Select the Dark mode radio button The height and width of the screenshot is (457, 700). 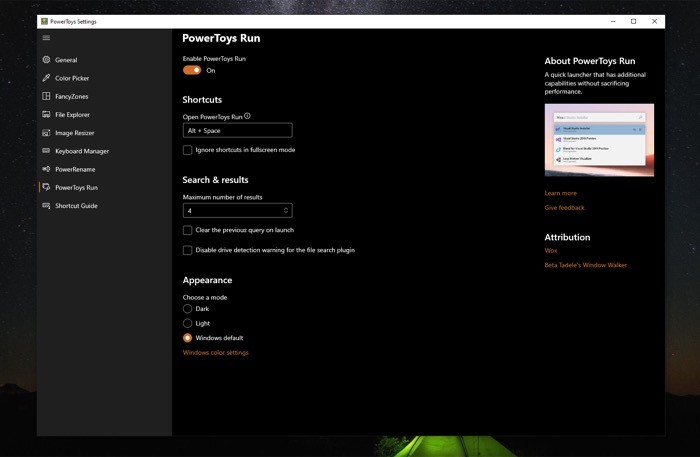188,309
